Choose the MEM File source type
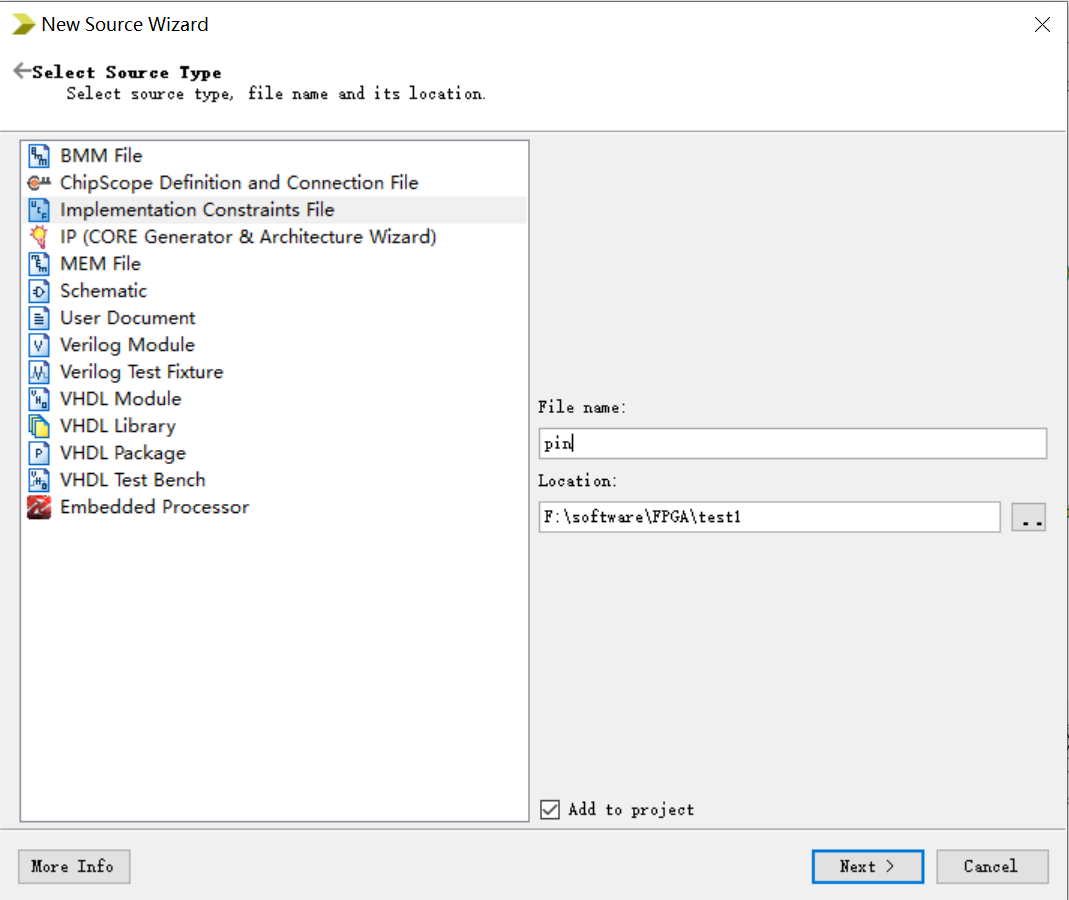 (x=99, y=263)
